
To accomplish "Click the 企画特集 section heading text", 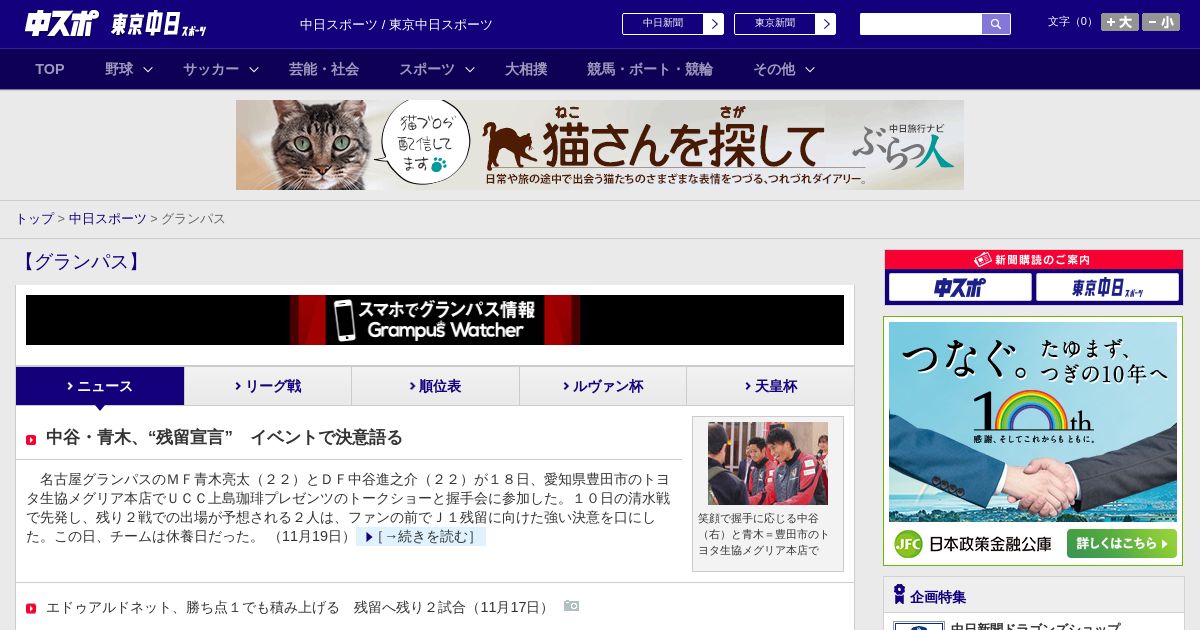I will click(x=938, y=597).
